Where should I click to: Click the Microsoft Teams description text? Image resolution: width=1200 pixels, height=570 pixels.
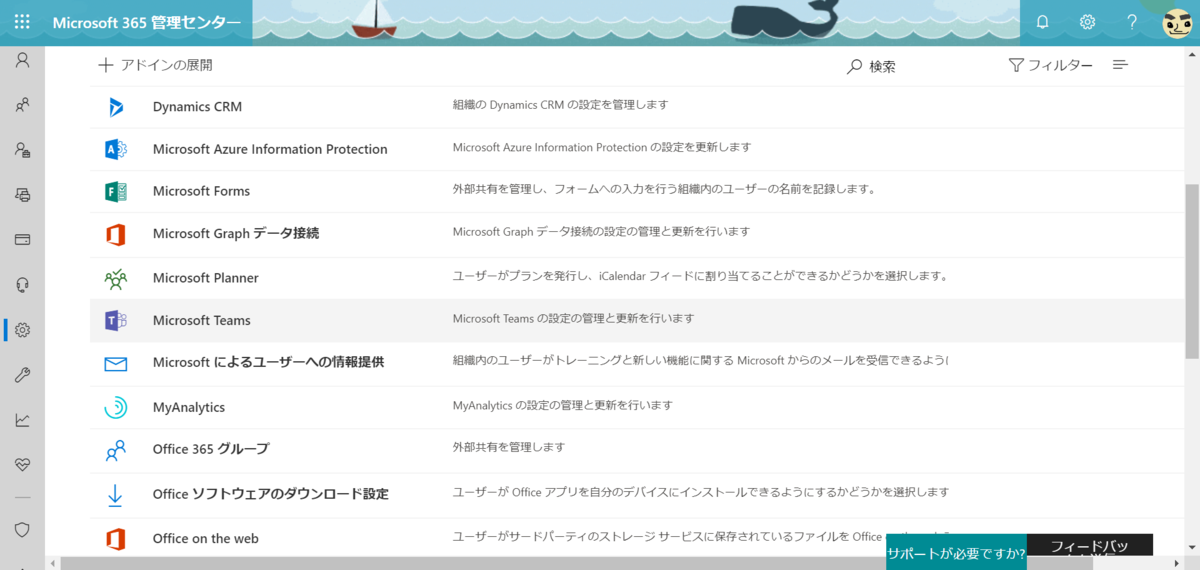[573, 319]
